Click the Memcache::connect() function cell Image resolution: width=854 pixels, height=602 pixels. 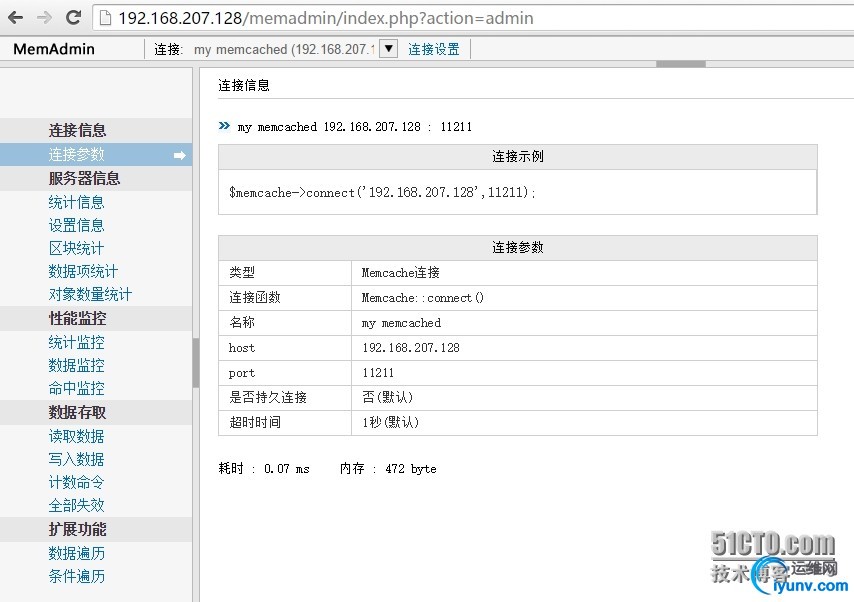pyautogui.click(x=584, y=297)
